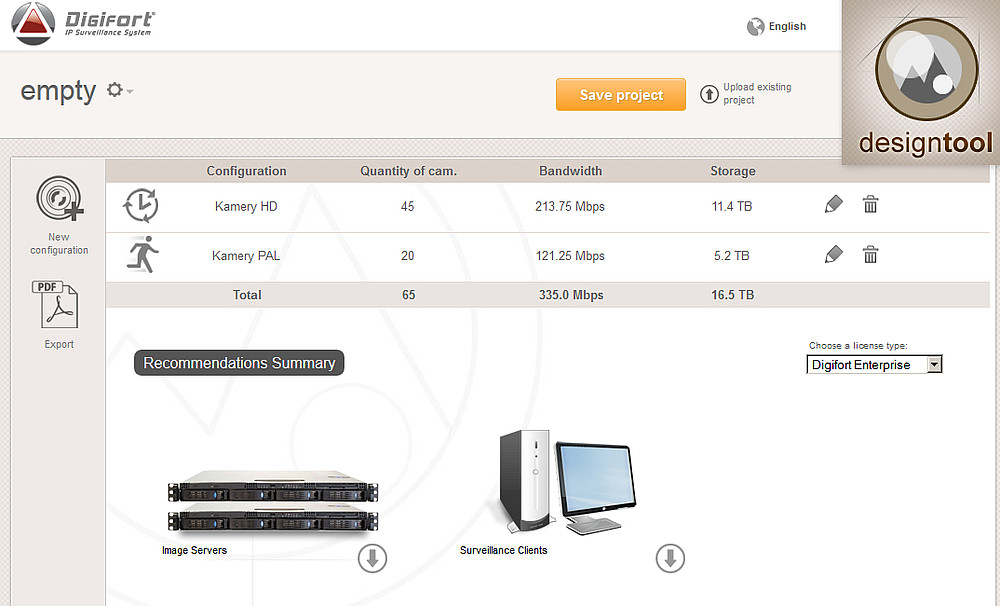Click the New configuration label

pos(59,244)
